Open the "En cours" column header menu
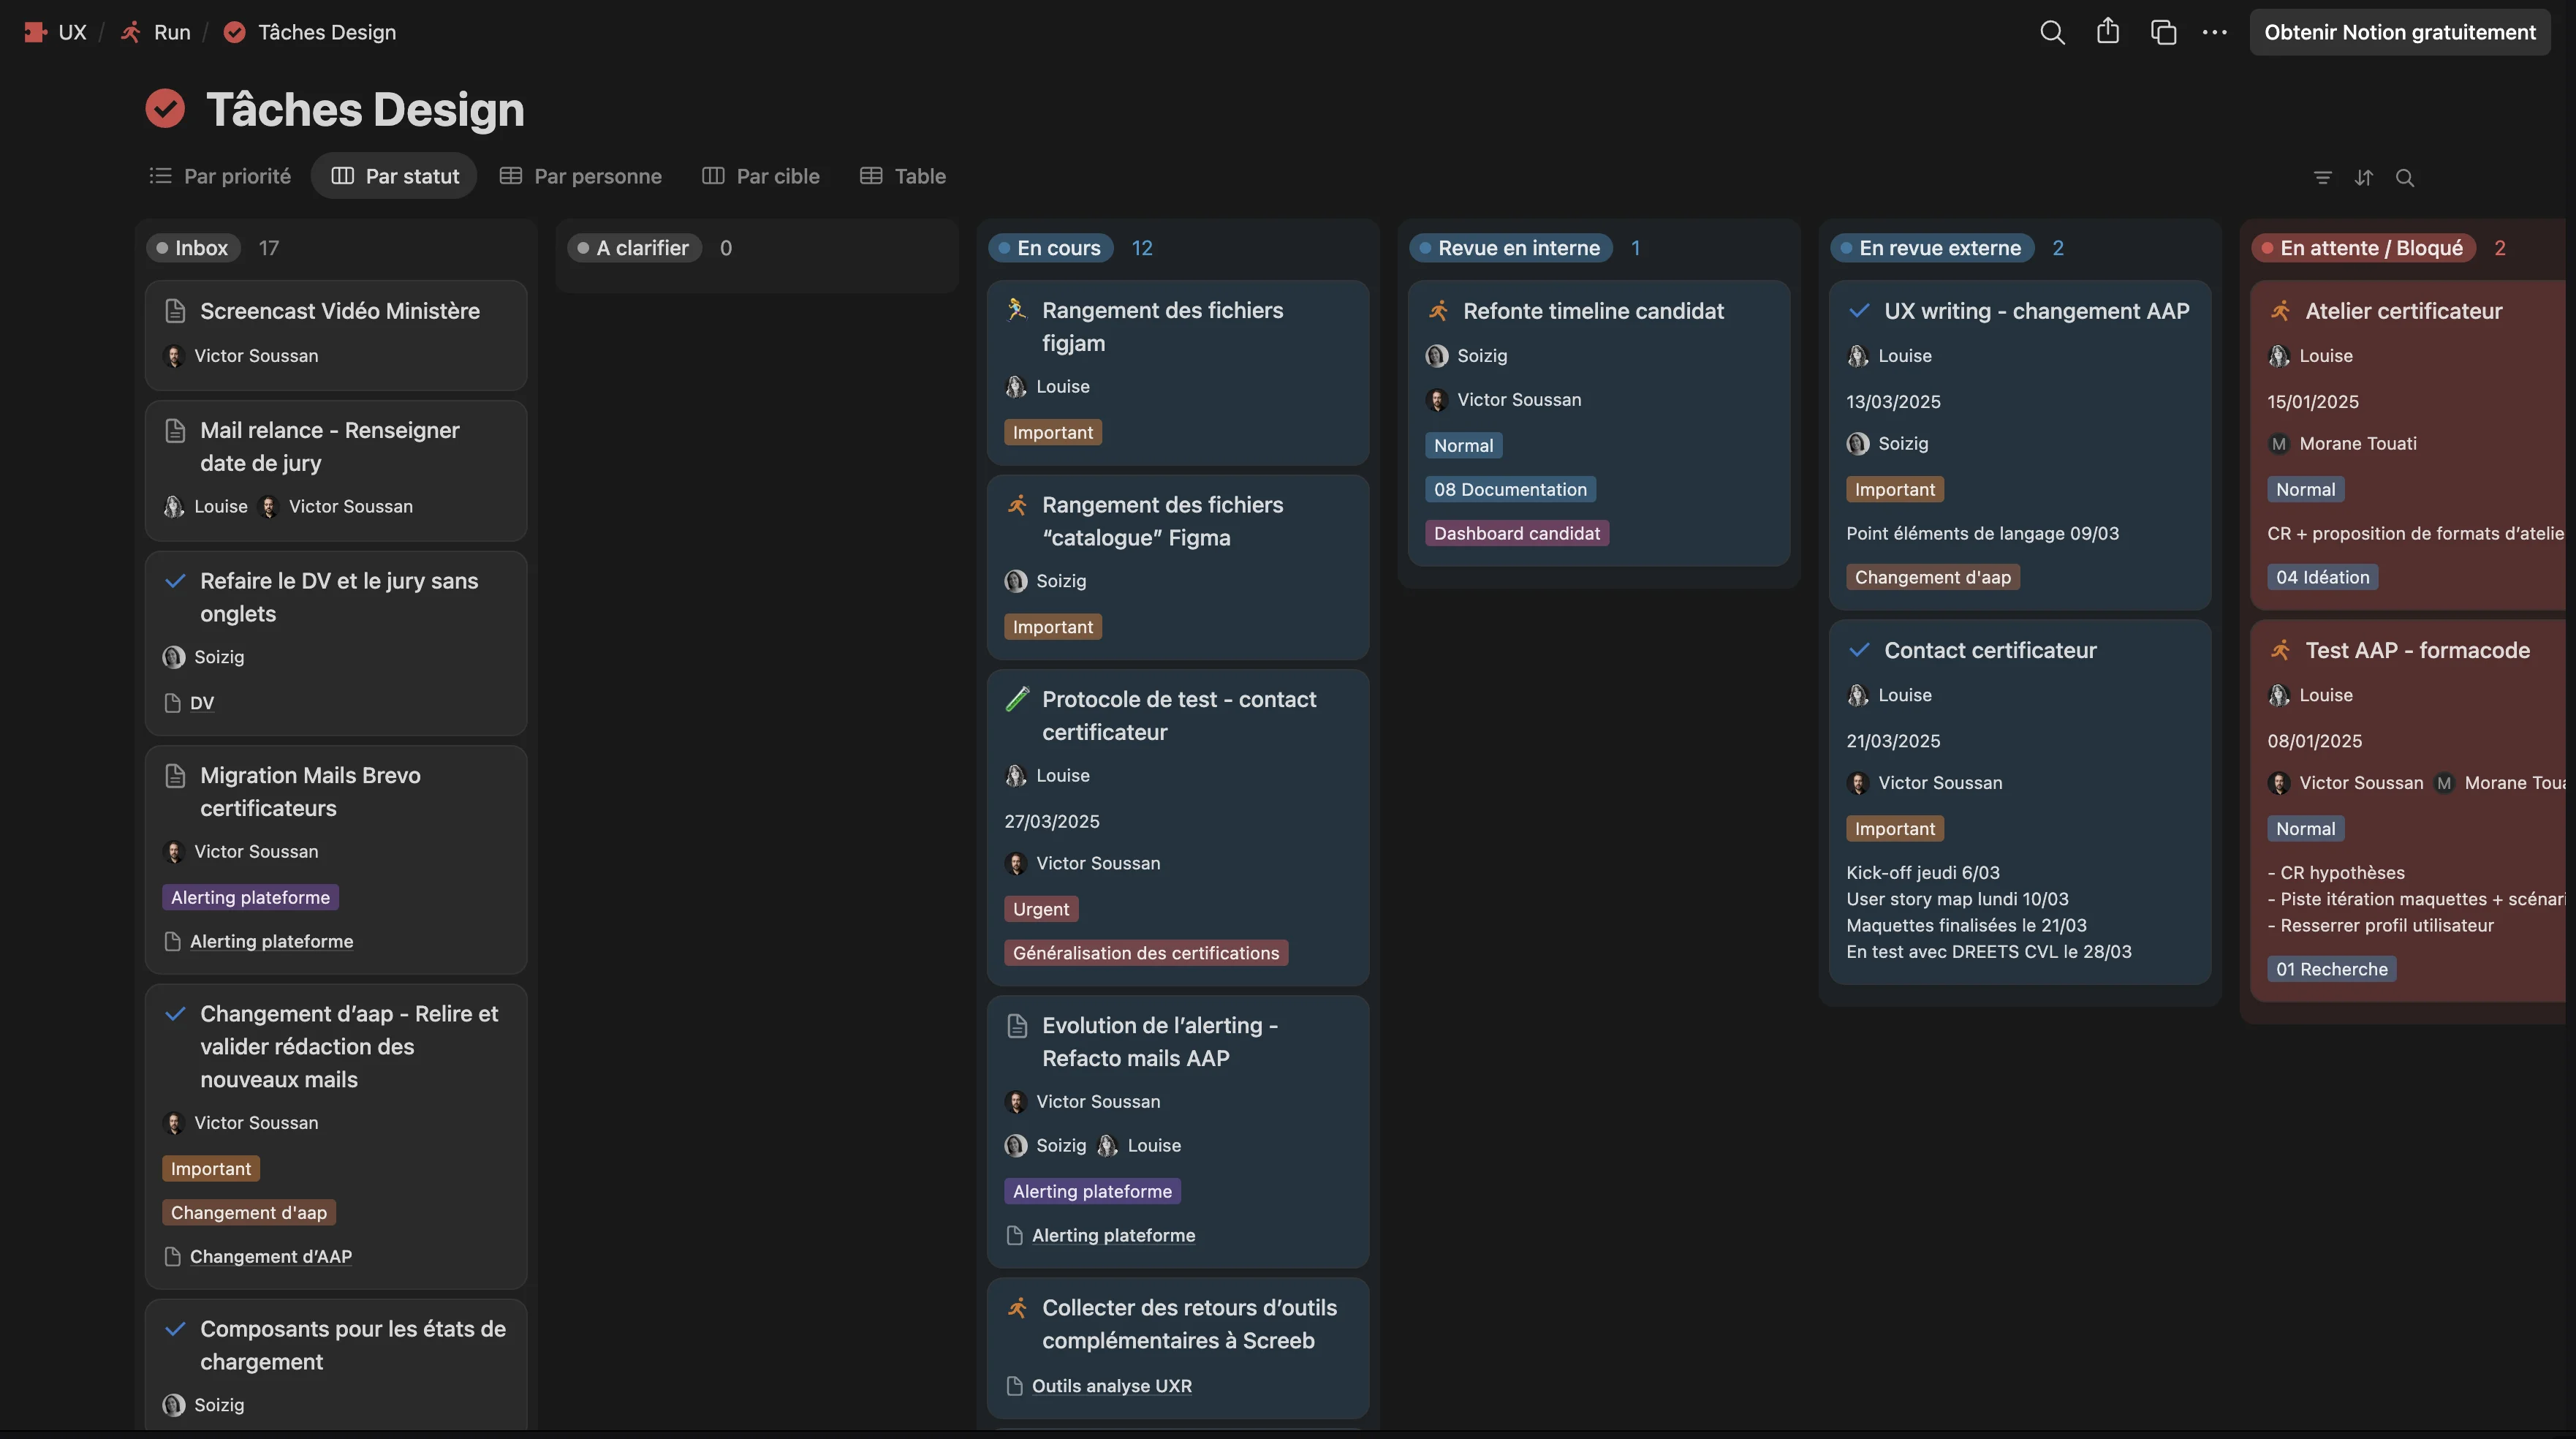The image size is (2576, 1439). pyautogui.click(x=1050, y=248)
